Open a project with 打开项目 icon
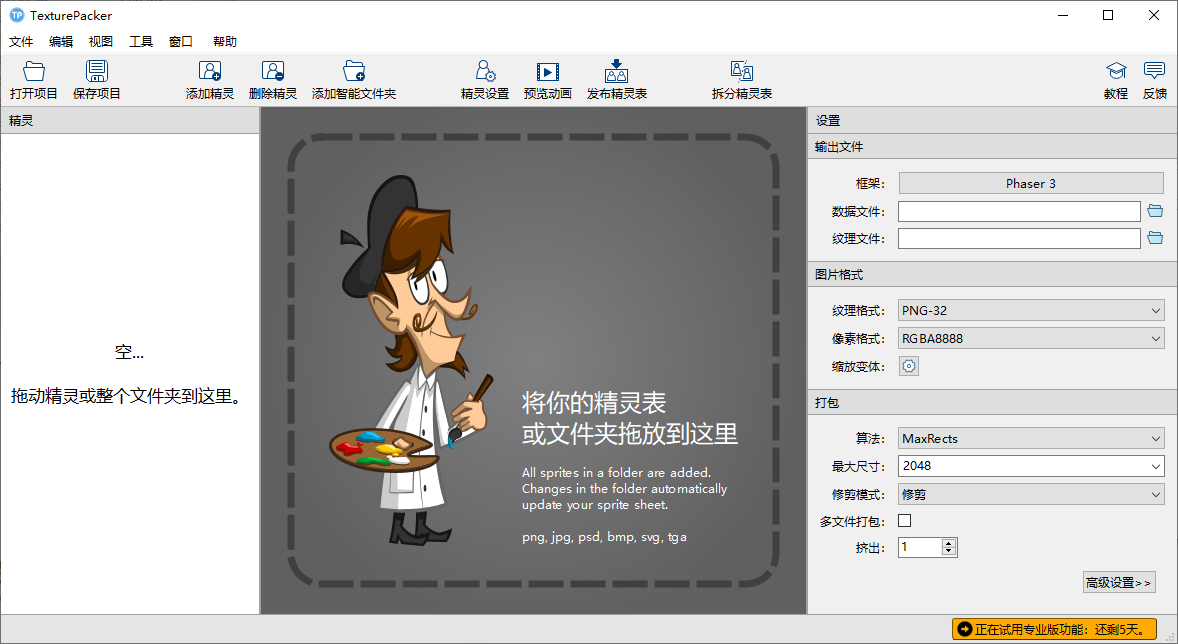This screenshot has width=1178, height=644. click(34, 80)
